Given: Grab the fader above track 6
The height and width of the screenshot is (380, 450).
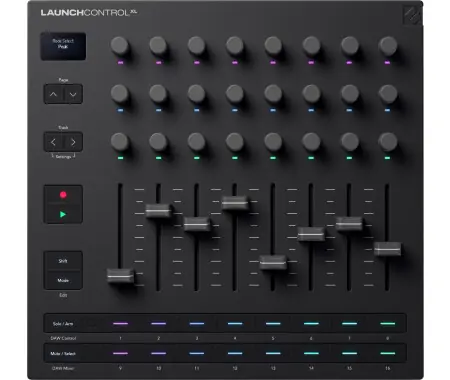Looking at the screenshot, I should click(x=311, y=234).
